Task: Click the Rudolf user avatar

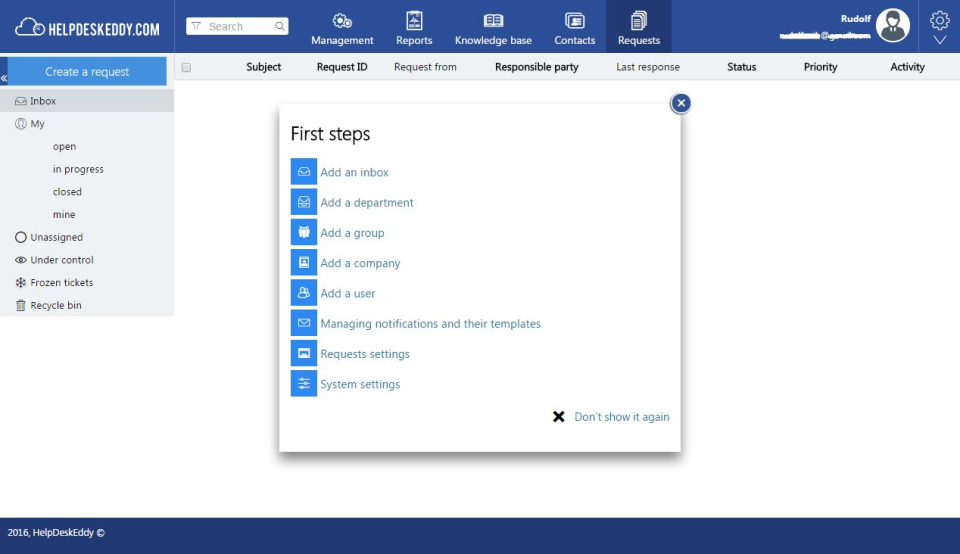Action: coord(892,25)
